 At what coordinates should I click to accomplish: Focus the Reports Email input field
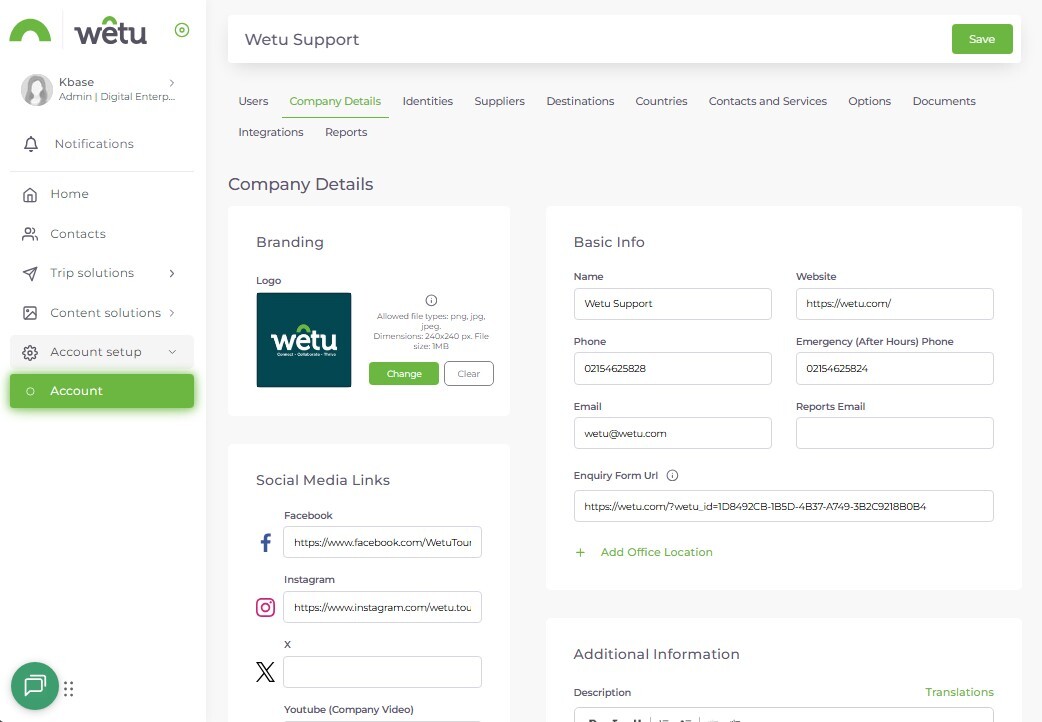click(894, 433)
